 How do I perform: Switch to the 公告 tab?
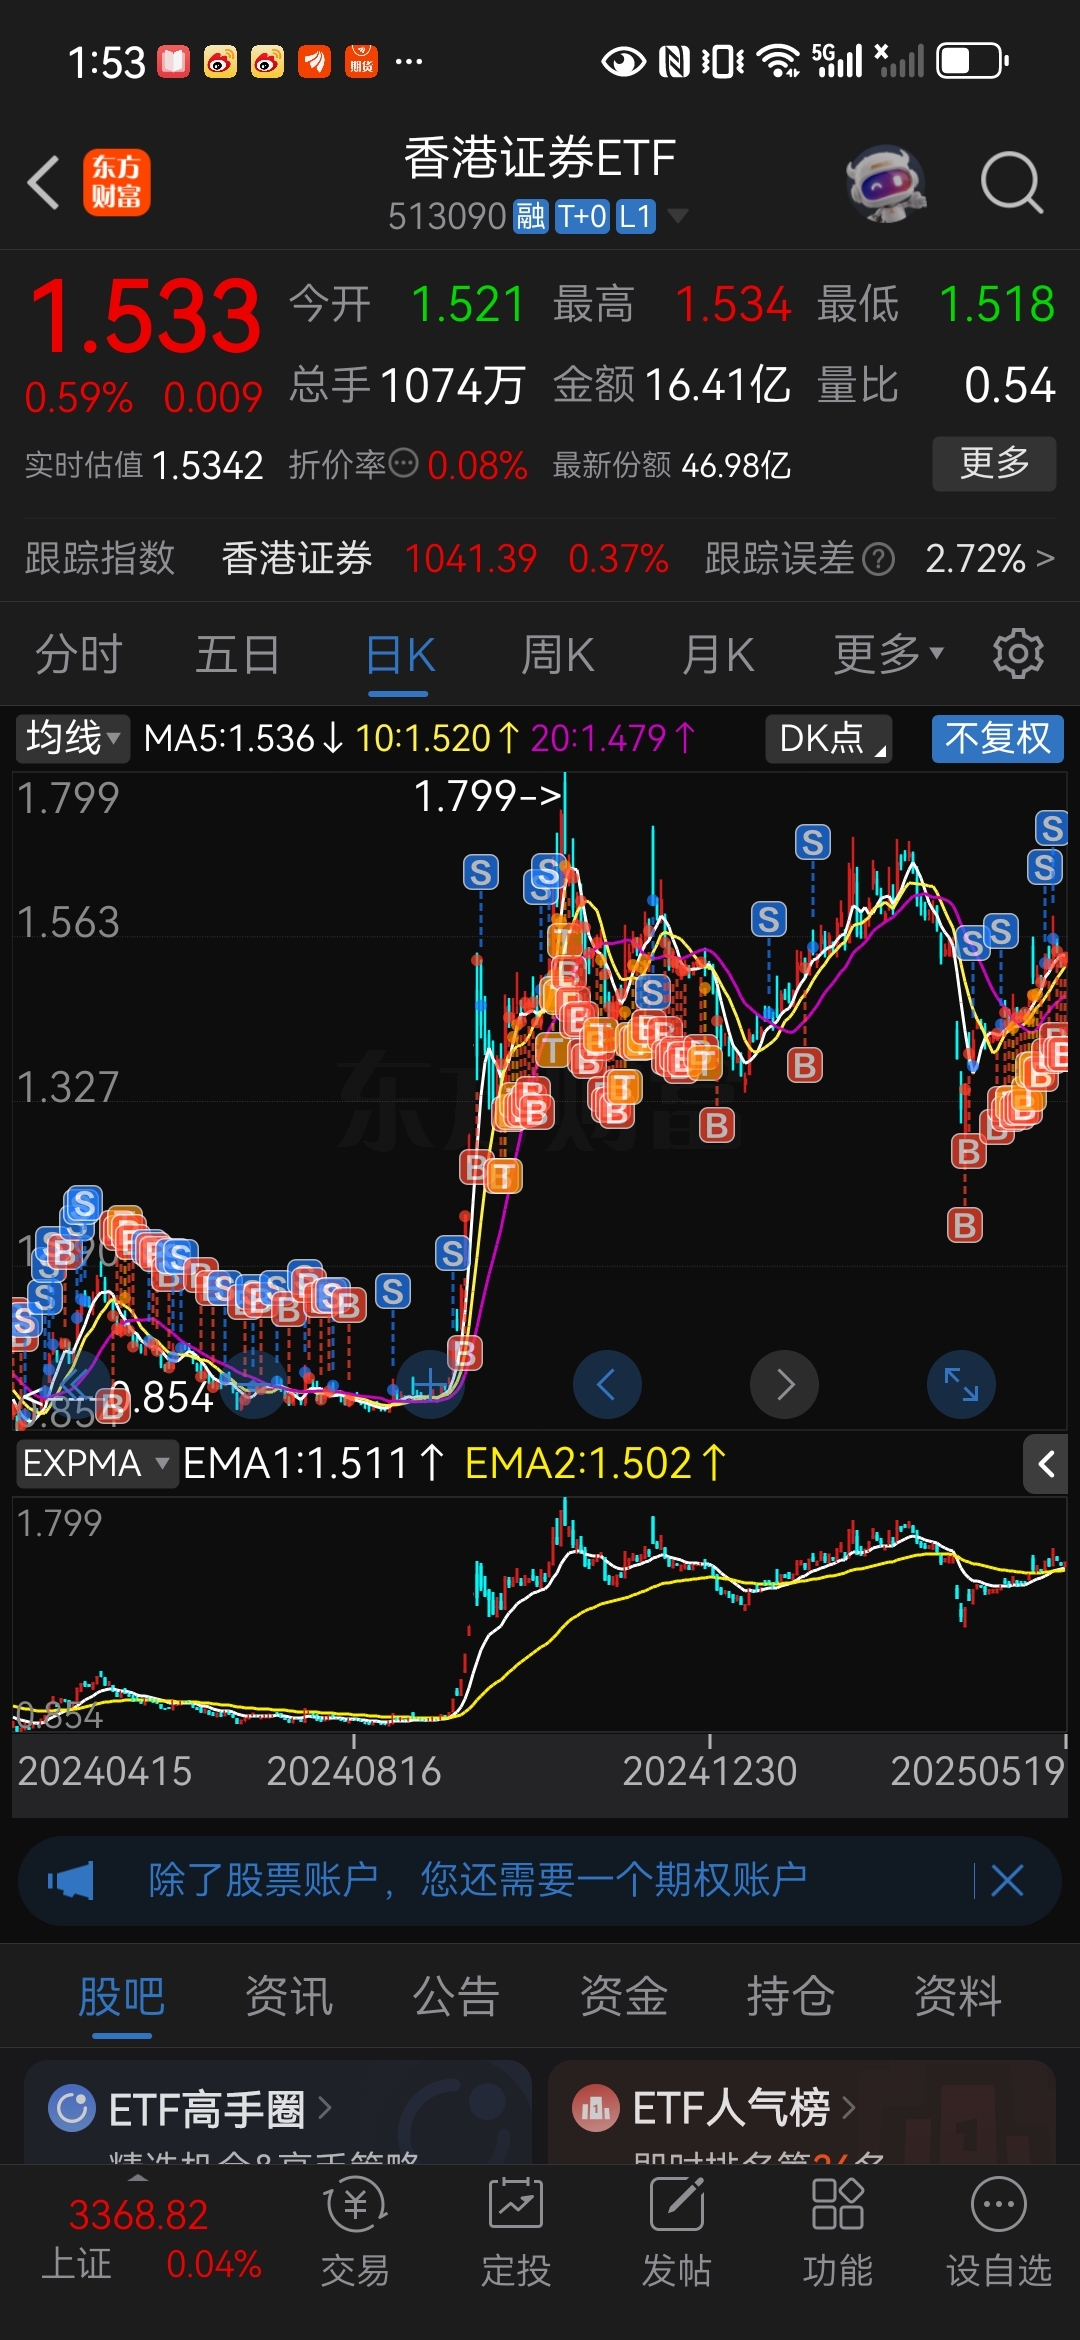click(x=456, y=1997)
